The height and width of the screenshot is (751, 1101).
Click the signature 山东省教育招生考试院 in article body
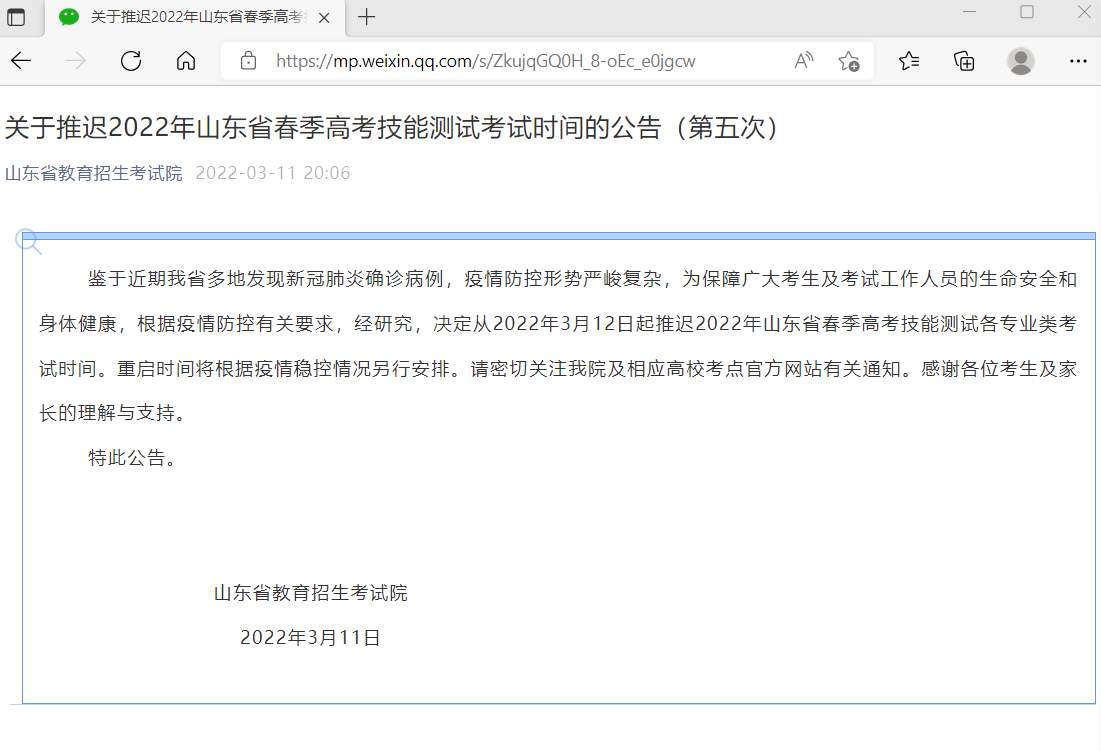[310, 593]
